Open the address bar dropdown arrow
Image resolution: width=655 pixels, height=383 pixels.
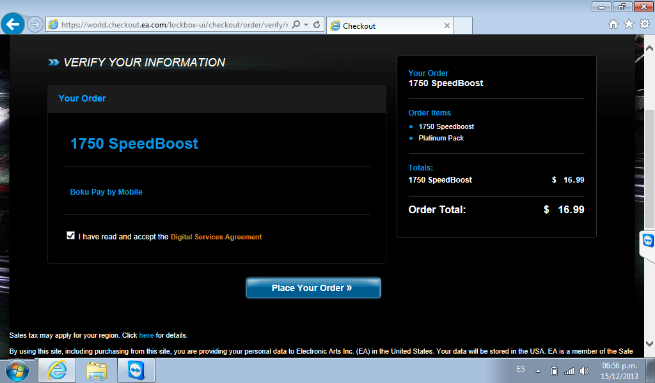pyautogui.click(x=306, y=25)
